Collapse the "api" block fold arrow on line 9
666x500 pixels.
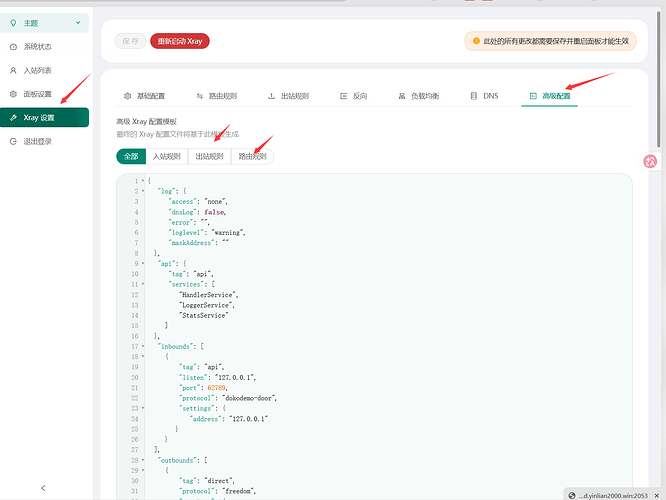pyautogui.click(x=143, y=263)
